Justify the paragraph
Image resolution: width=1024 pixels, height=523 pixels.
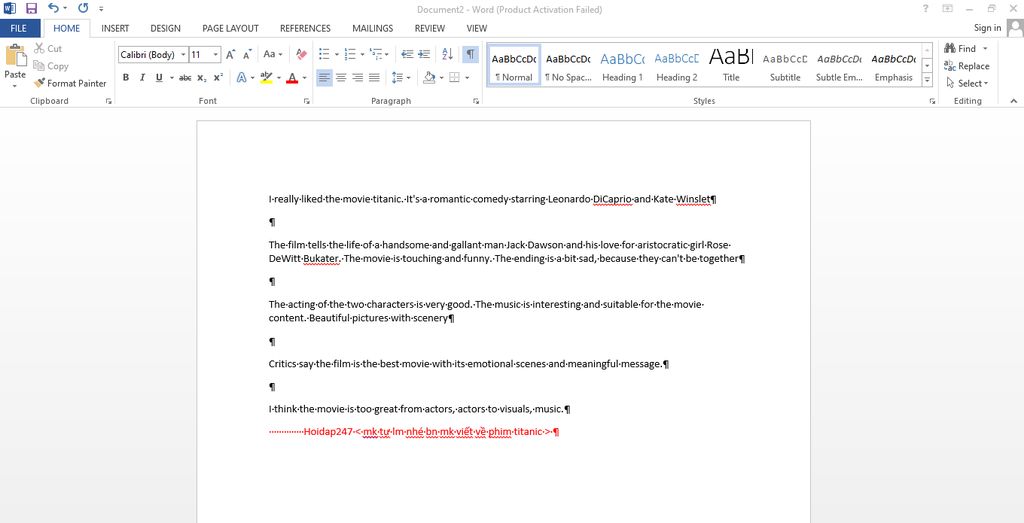point(374,78)
